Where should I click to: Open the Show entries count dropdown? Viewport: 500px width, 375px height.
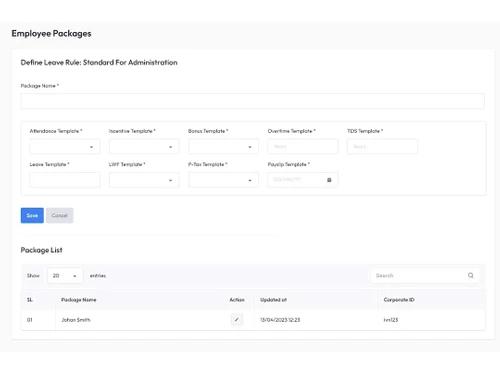[x=65, y=276]
